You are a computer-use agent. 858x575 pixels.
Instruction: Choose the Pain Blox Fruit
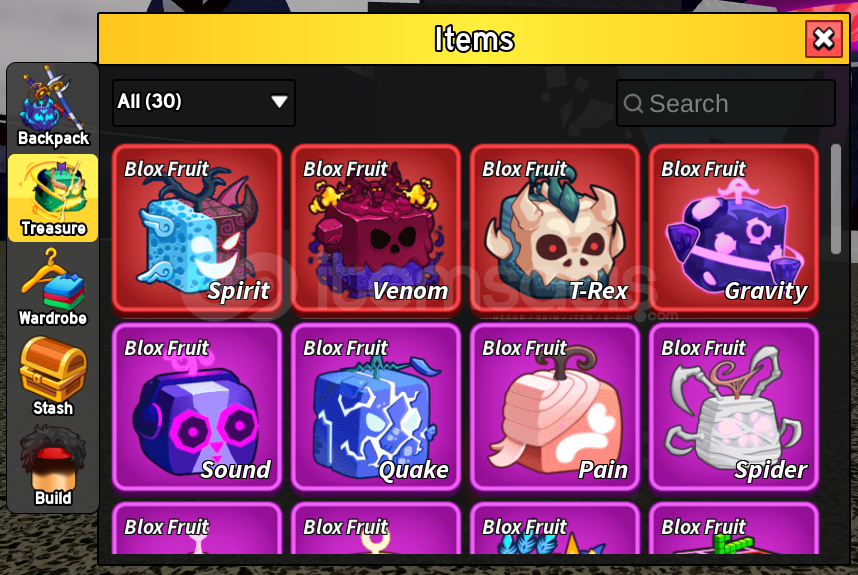(x=555, y=408)
